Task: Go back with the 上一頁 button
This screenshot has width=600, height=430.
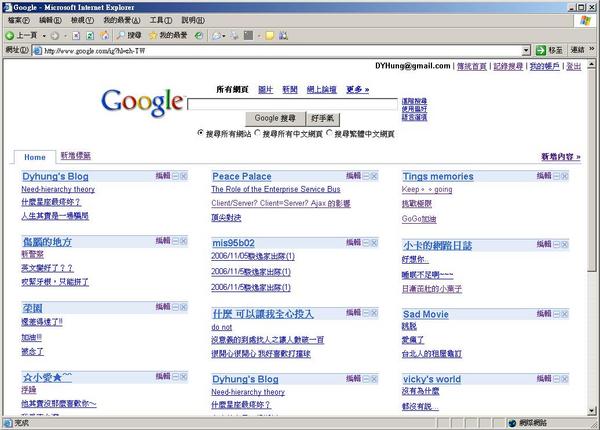Action: point(21,36)
